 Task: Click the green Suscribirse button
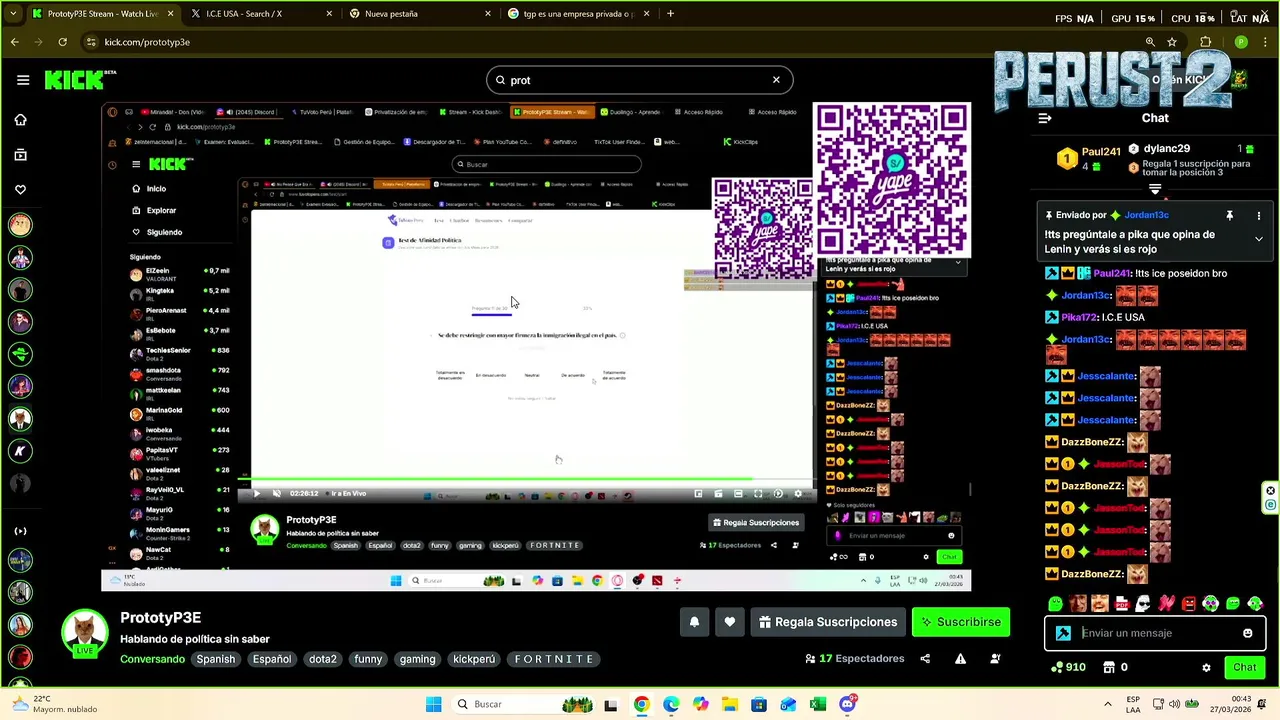point(961,622)
